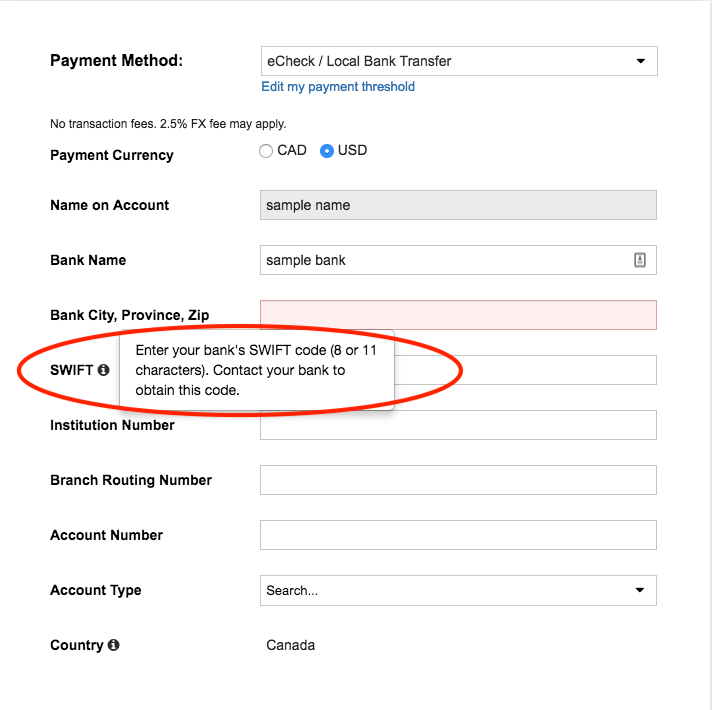
Task: Click the Branch Routing Number field
Action: point(458,480)
